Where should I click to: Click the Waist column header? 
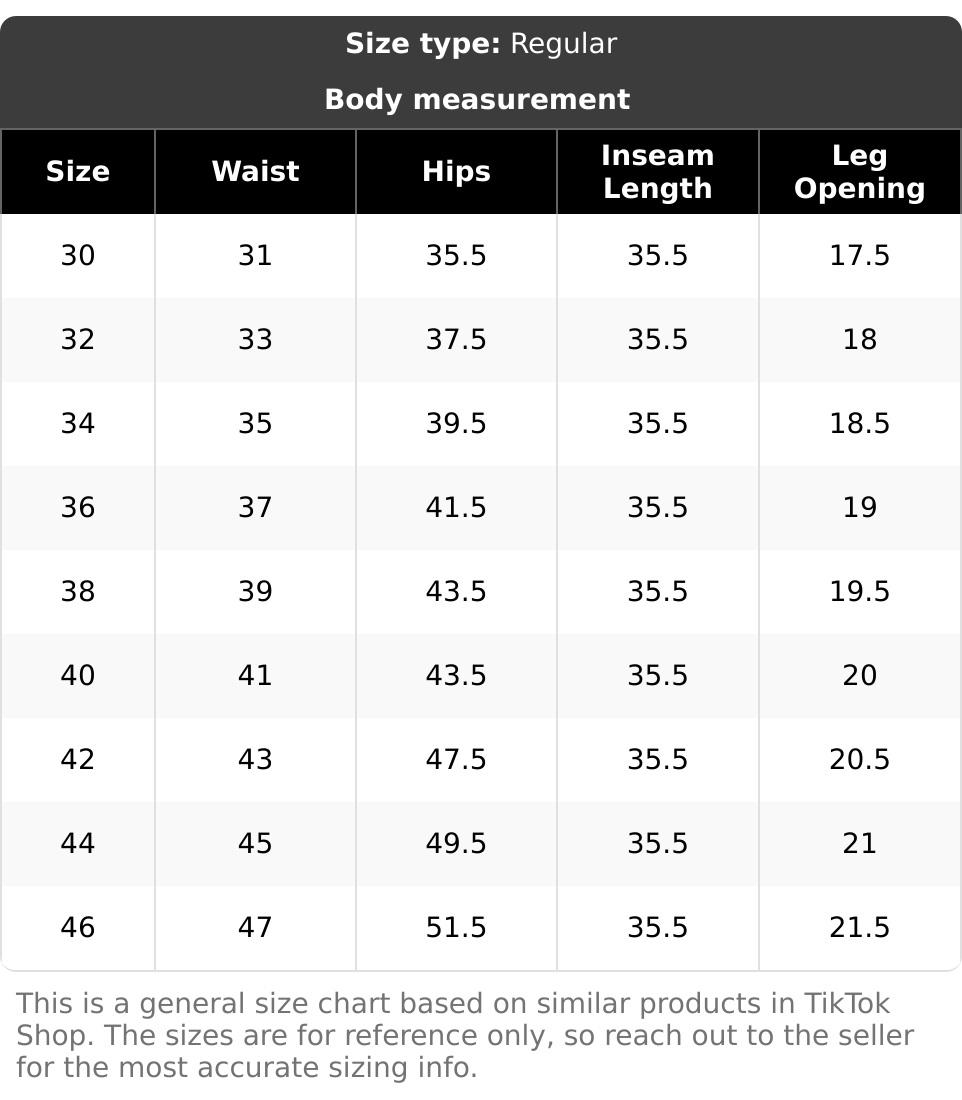(x=255, y=172)
